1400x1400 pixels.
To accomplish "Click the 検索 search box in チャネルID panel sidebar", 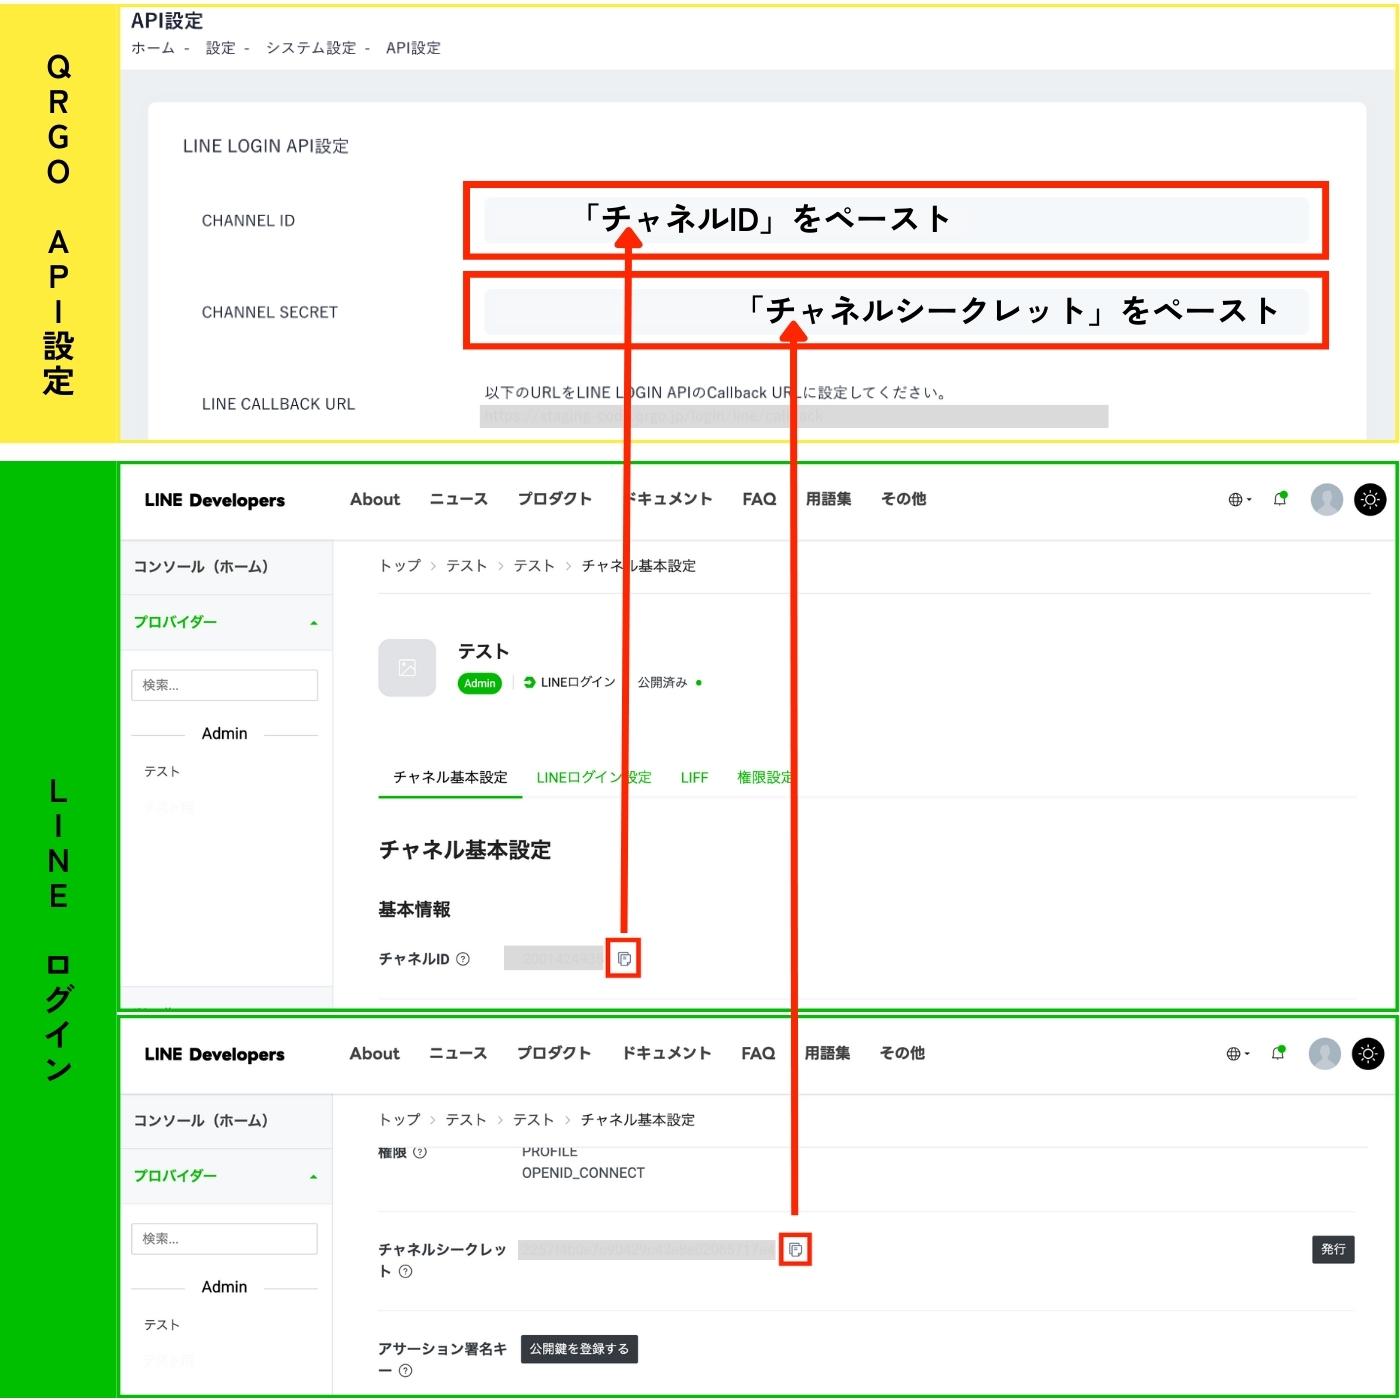I will (224, 685).
